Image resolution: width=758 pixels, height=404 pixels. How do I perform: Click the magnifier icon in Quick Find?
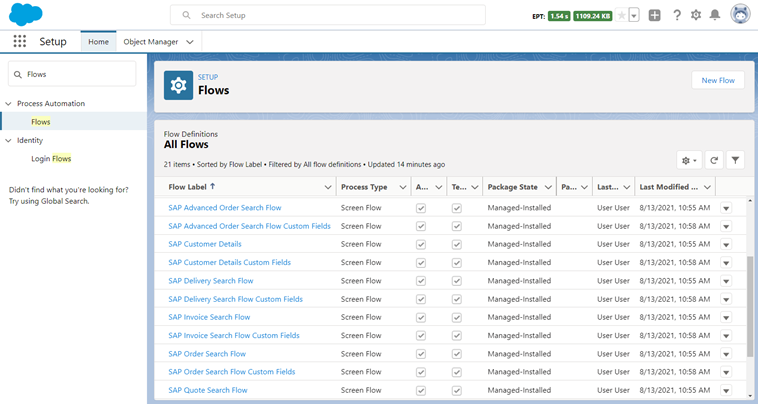tap(18, 74)
